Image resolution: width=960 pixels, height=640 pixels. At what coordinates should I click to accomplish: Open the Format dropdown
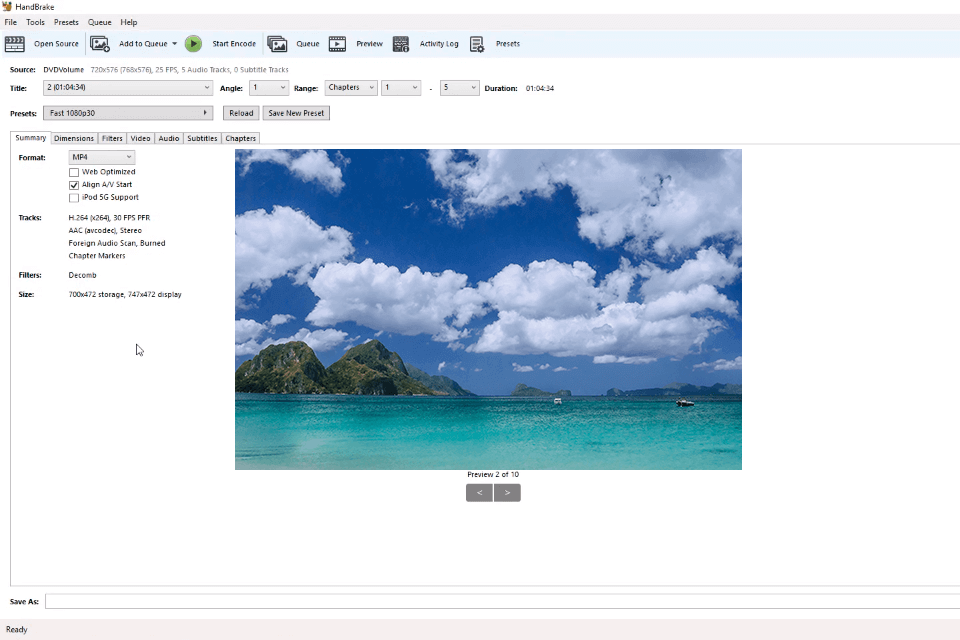(100, 157)
